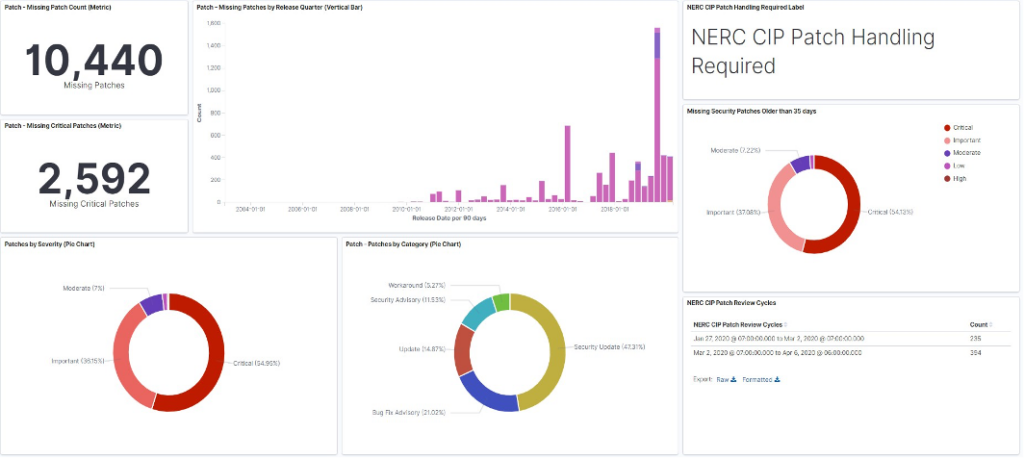Click the Release Date per 90 days axis title
This screenshot has width=1024, height=459.
pos(449,218)
